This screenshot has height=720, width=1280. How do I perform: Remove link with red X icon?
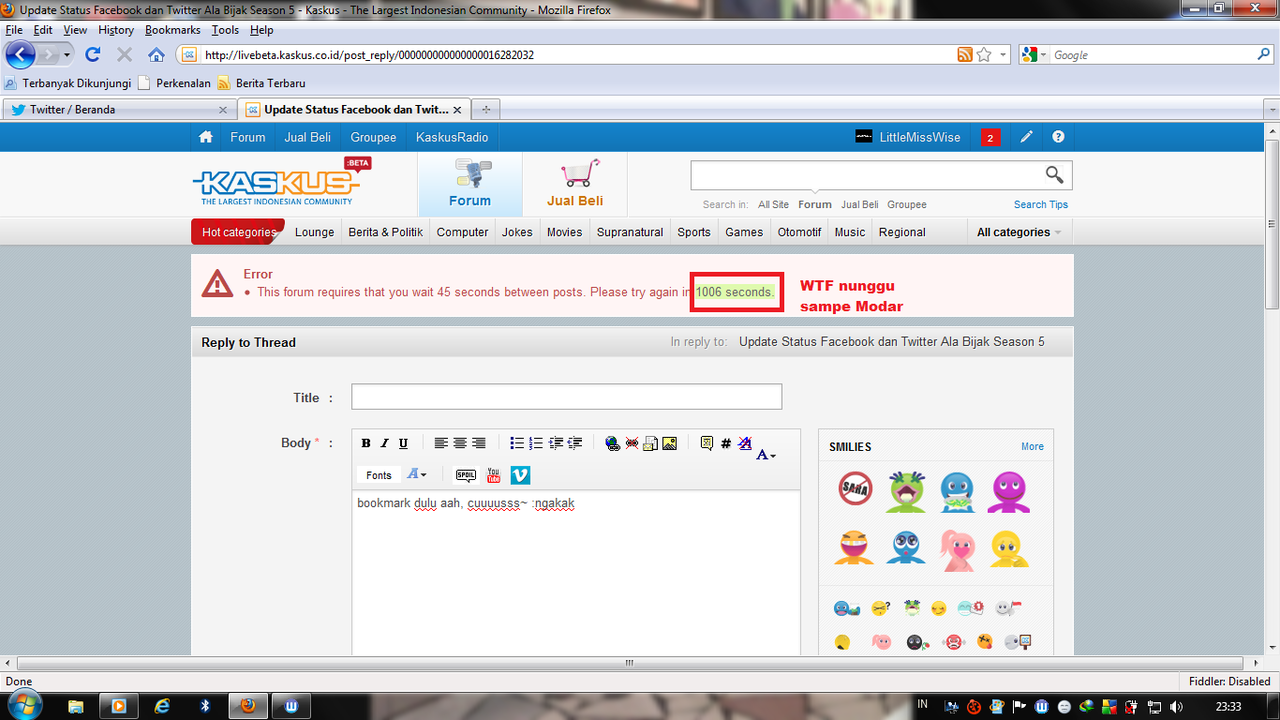click(632, 444)
